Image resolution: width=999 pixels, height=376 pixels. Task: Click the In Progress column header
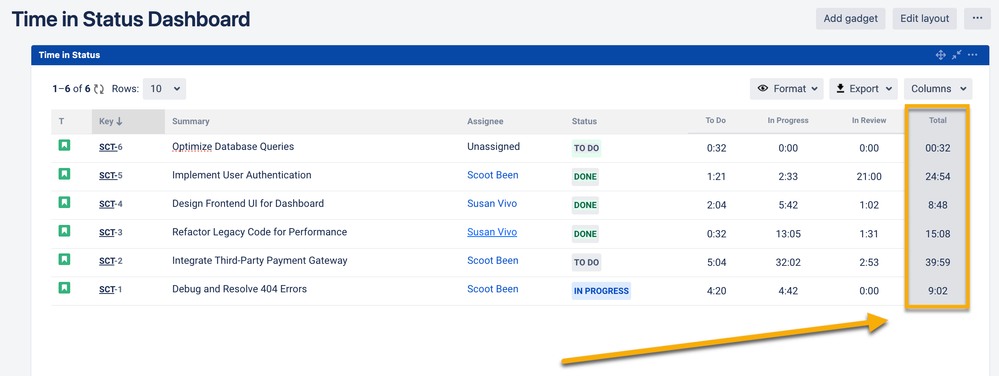tap(788, 120)
